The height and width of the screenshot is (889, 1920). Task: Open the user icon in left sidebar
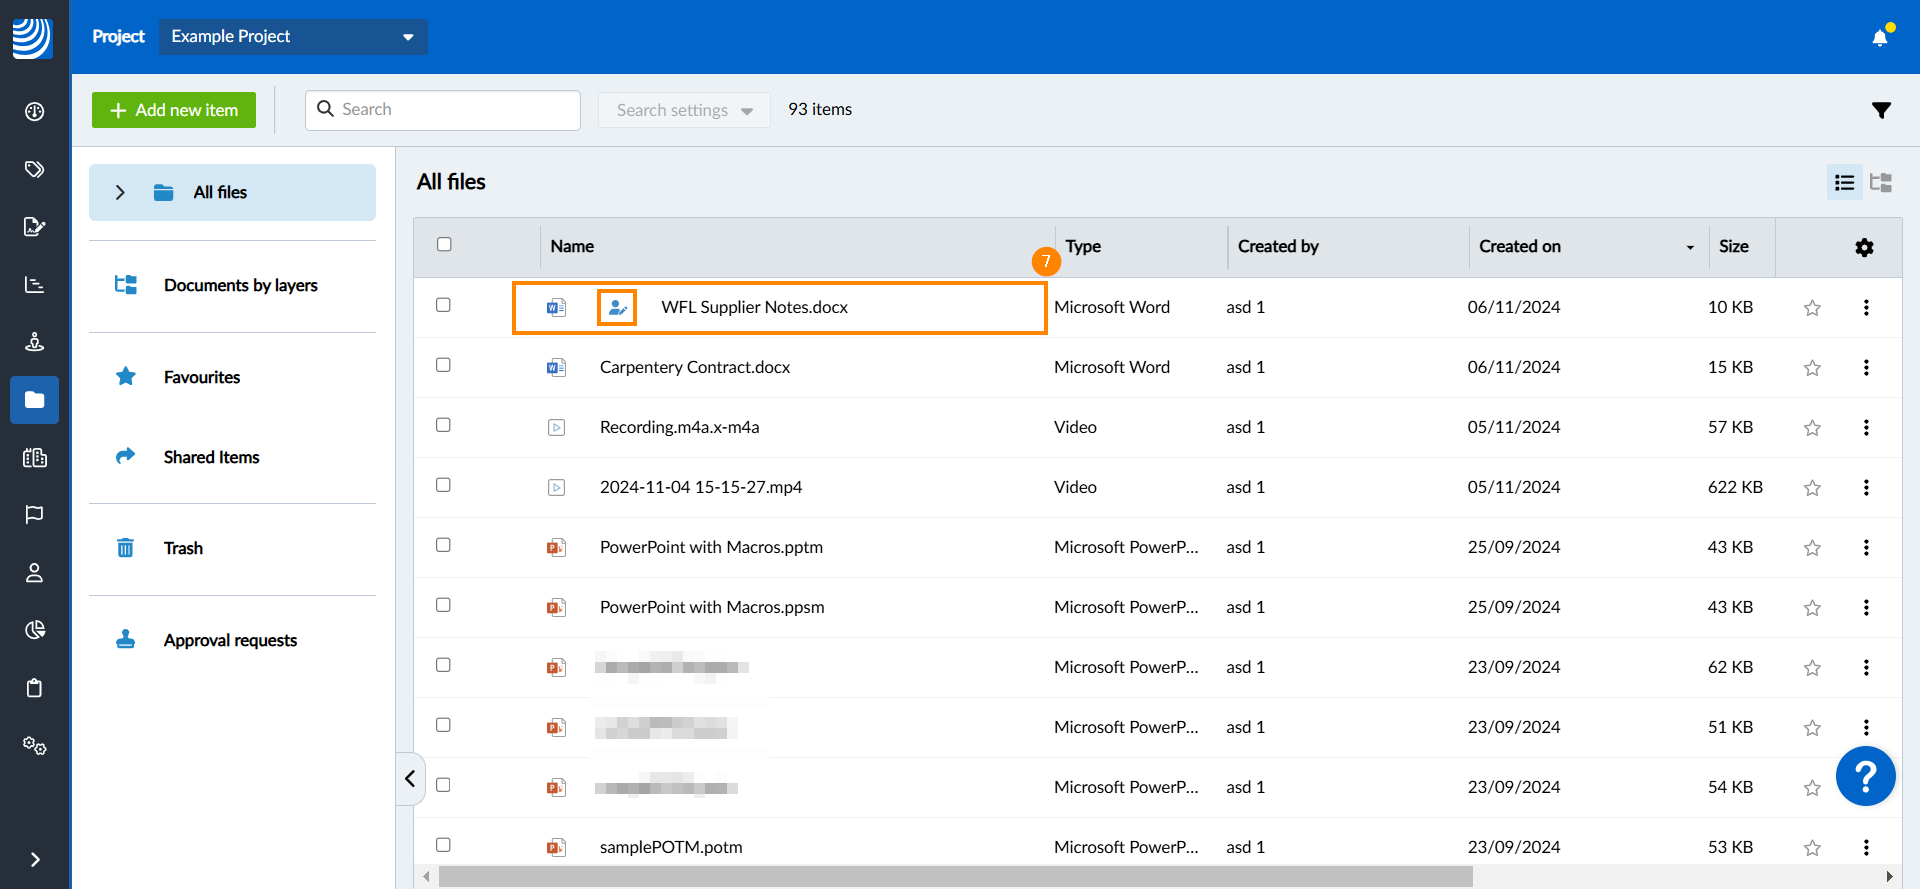point(34,573)
